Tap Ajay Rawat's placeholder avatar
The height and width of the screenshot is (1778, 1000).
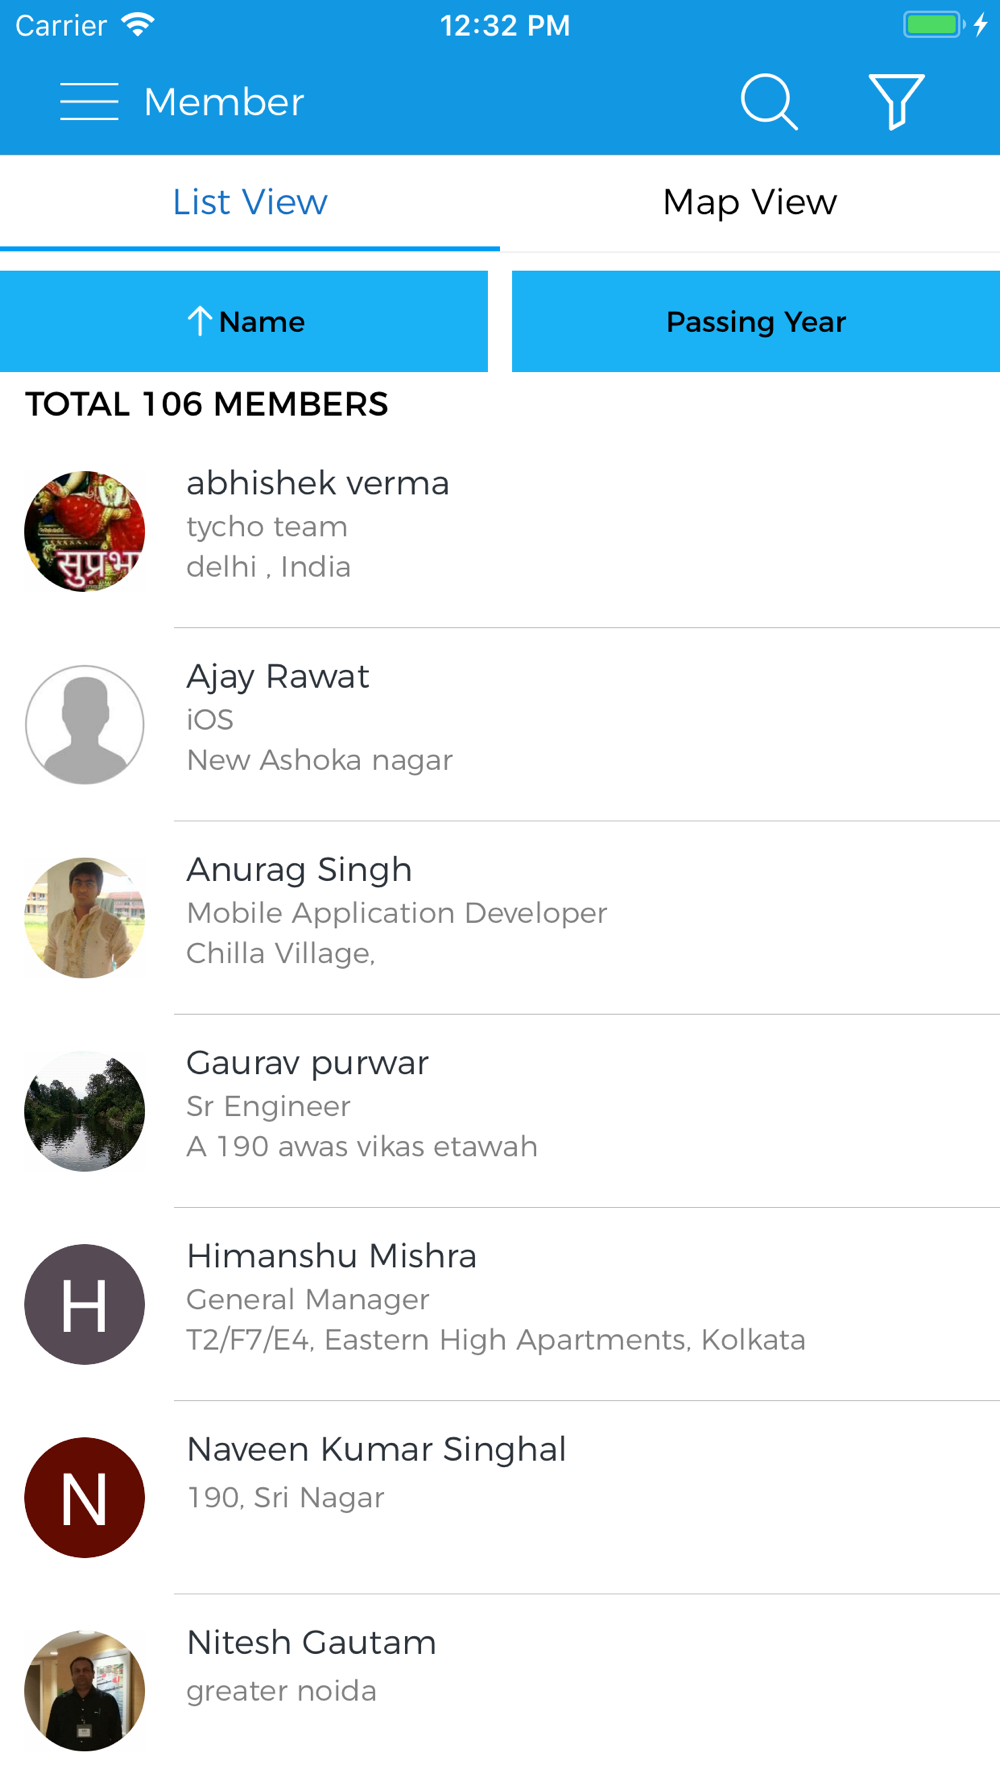tap(85, 724)
